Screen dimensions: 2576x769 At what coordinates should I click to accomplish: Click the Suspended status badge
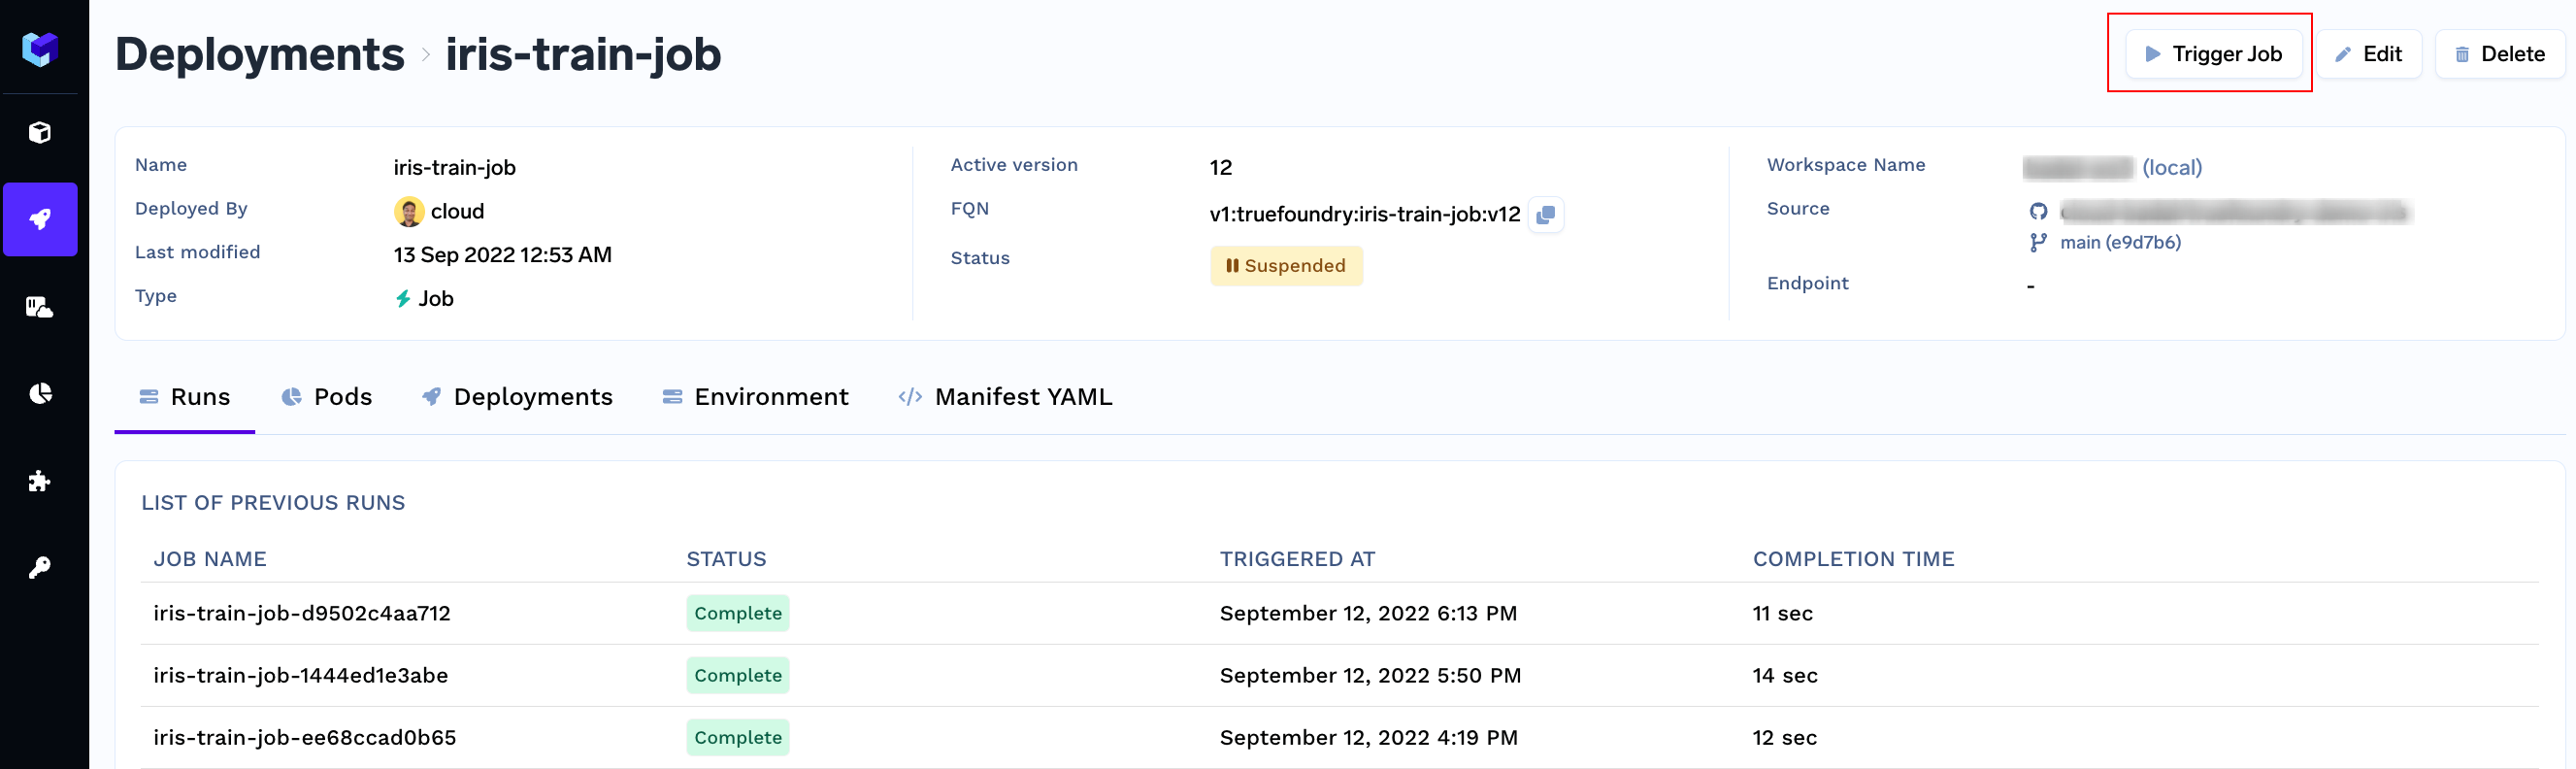[1286, 266]
